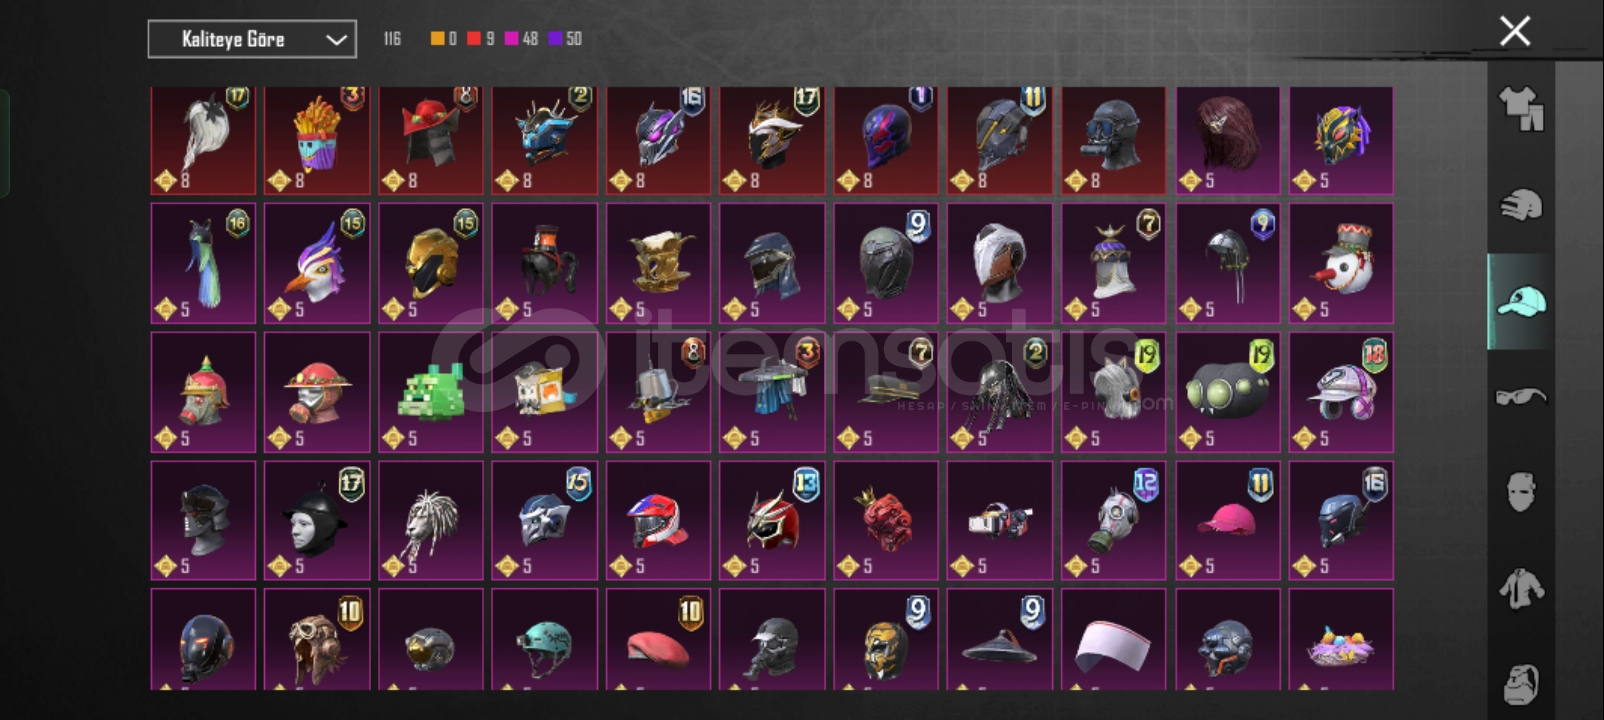This screenshot has width=1604, height=720.
Task: Select the french fries headgear item
Action: pos(317,140)
